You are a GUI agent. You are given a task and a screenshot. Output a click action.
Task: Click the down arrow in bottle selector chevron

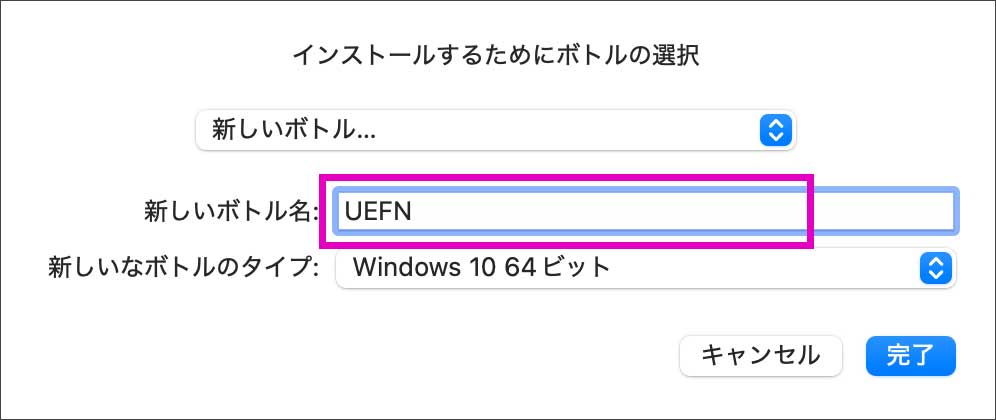776,136
